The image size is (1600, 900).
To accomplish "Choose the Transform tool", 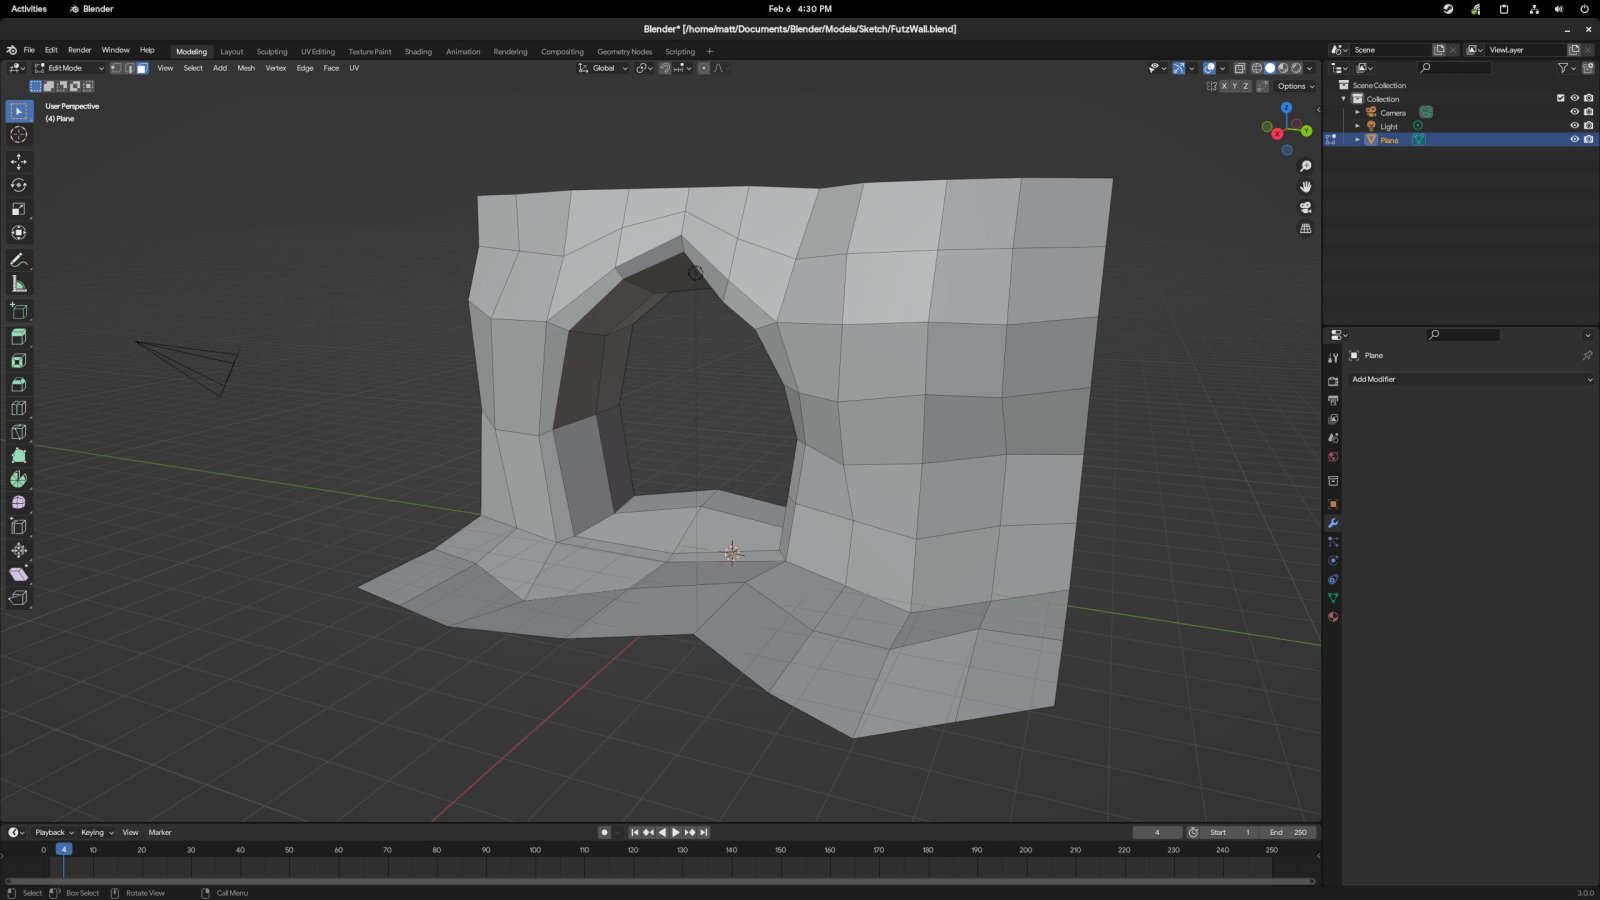I will tap(19, 233).
